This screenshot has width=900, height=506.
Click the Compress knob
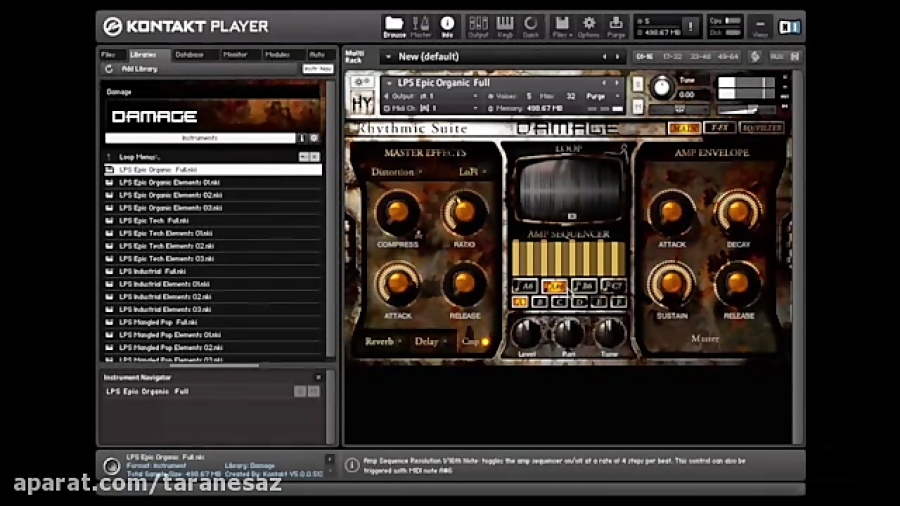(x=397, y=212)
